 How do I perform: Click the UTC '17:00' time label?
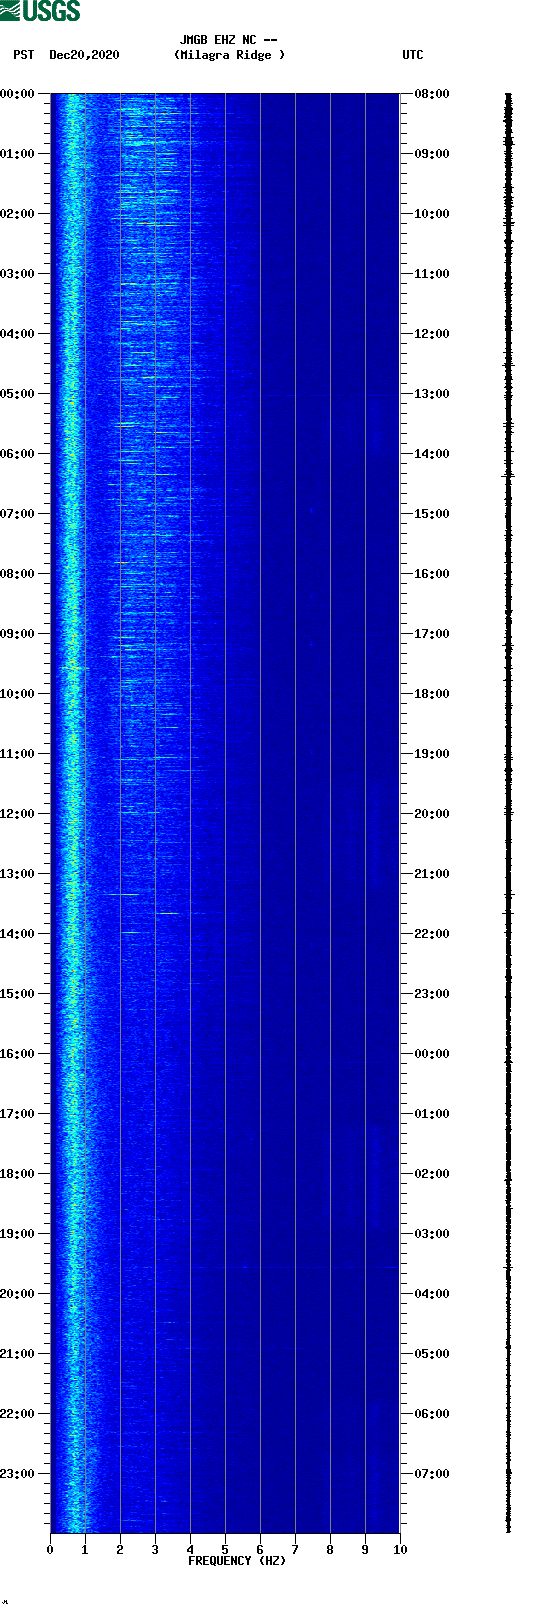pyautogui.click(x=431, y=634)
